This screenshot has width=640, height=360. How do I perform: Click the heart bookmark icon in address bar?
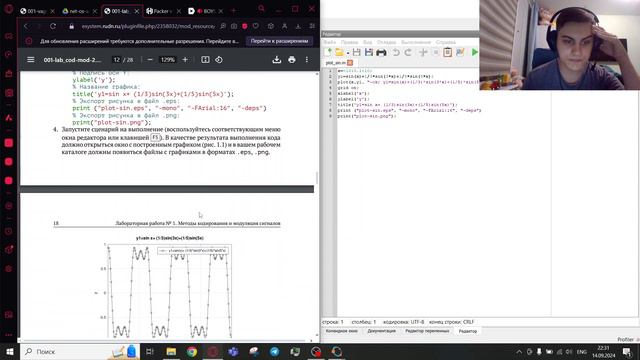[x=256, y=26]
